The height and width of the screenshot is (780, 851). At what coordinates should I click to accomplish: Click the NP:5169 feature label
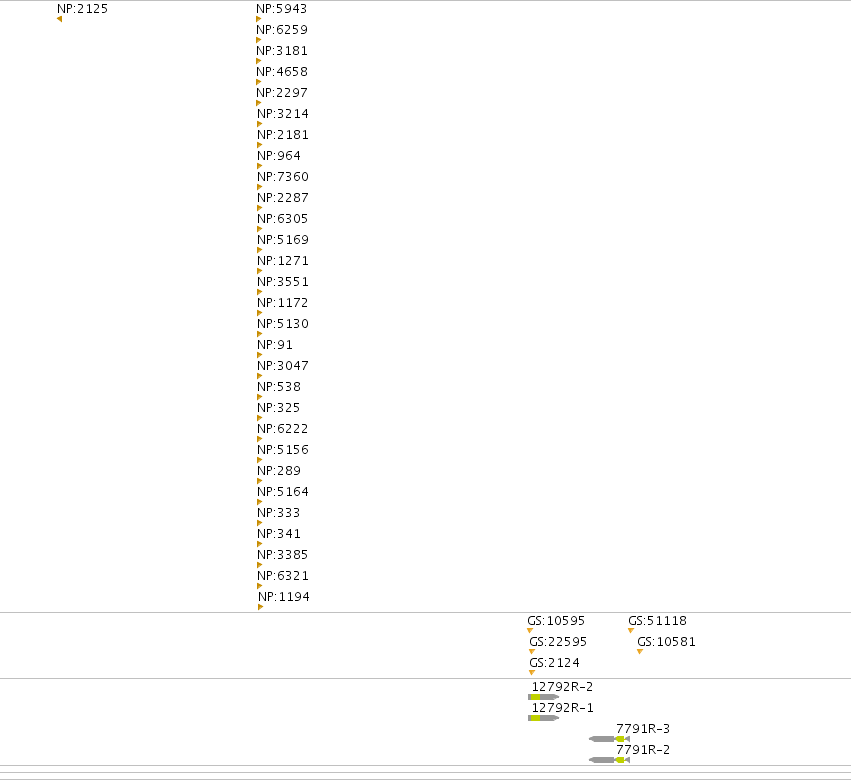[283, 240]
